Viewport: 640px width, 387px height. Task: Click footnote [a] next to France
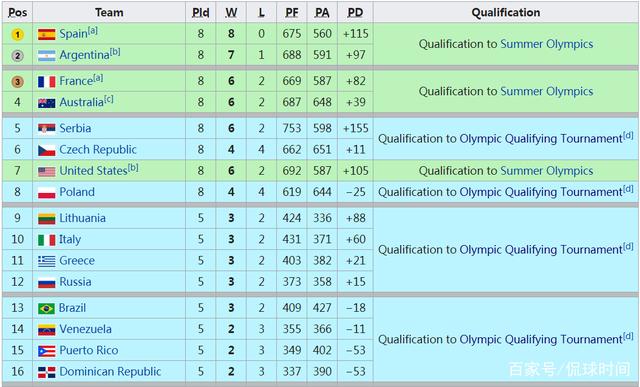point(98,78)
